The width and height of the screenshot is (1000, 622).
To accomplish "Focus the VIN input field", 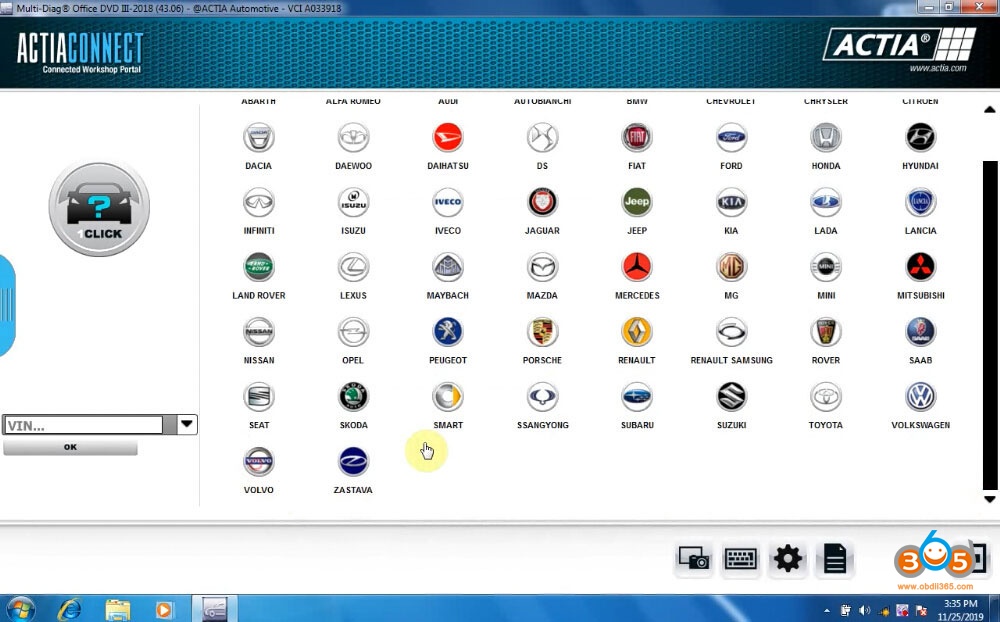I will pyautogui.click(x=83, y=425).
